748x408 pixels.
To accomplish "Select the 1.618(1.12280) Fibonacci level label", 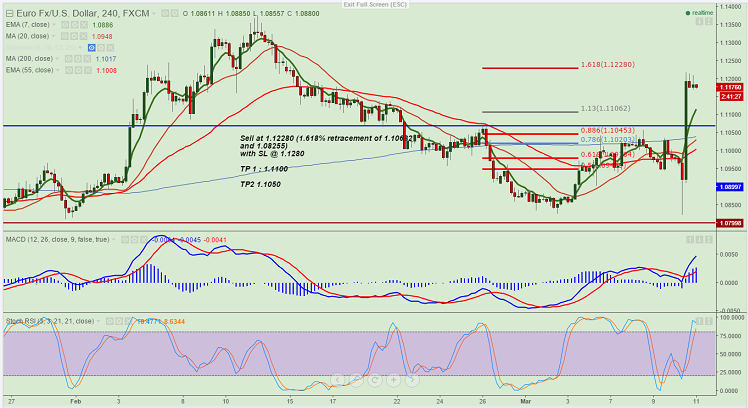I will (x=607, y=64).
